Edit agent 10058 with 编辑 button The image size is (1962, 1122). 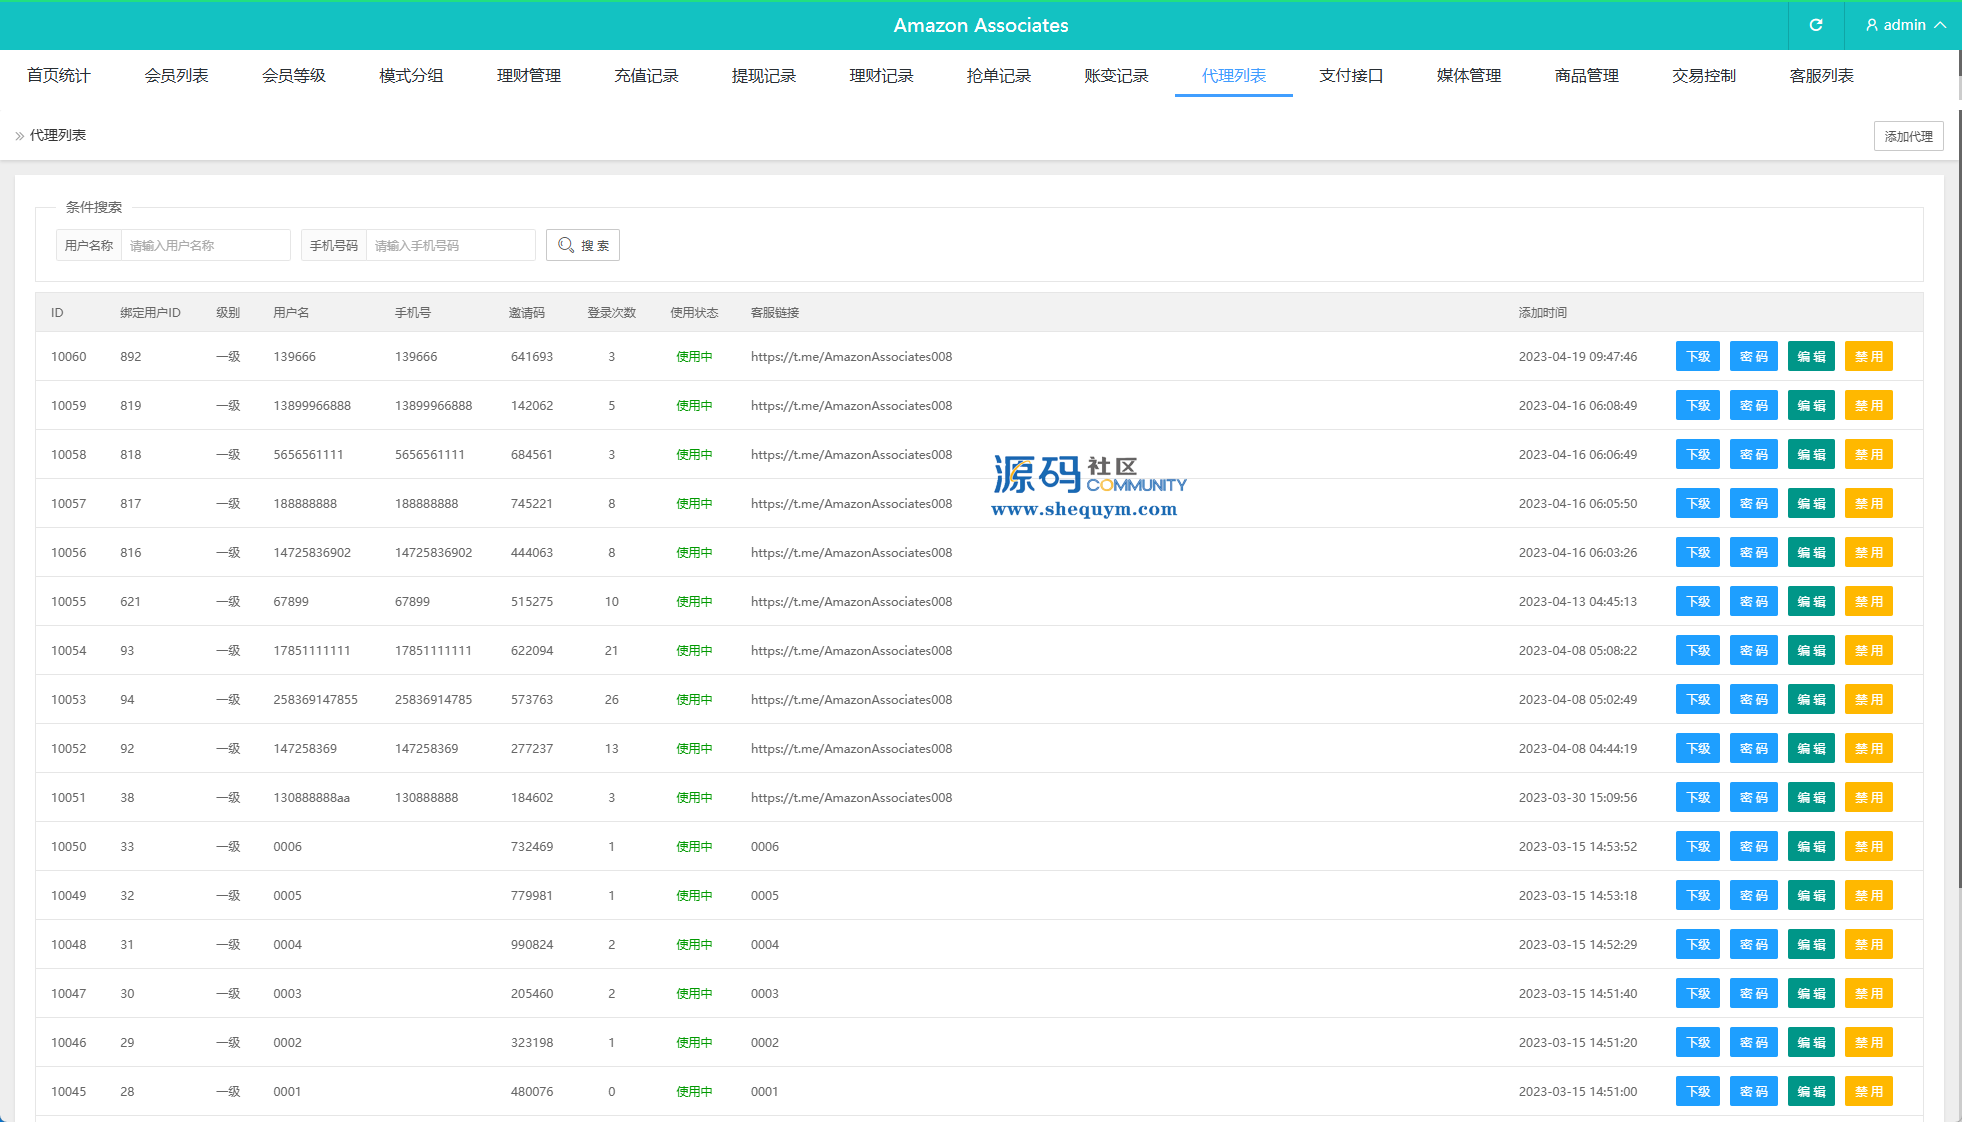(x=1811, y=455)
